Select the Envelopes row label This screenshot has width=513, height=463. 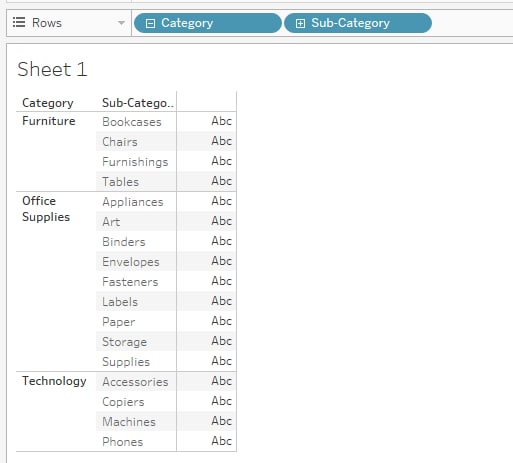pyautogui.click(x=131, y=262)
